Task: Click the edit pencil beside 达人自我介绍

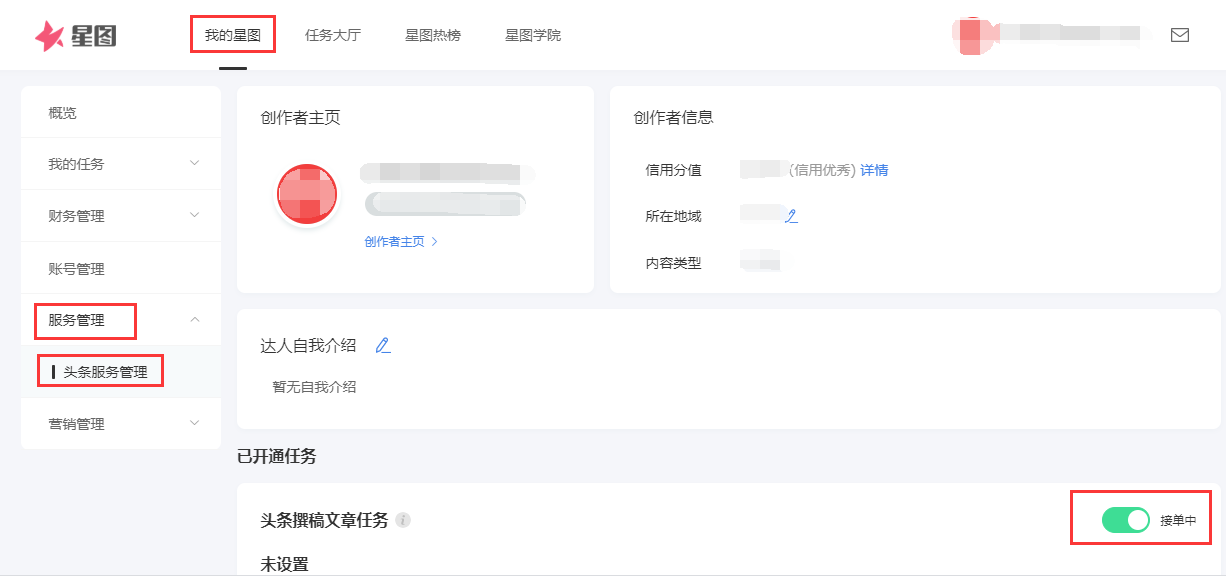Action: (383, 345)
